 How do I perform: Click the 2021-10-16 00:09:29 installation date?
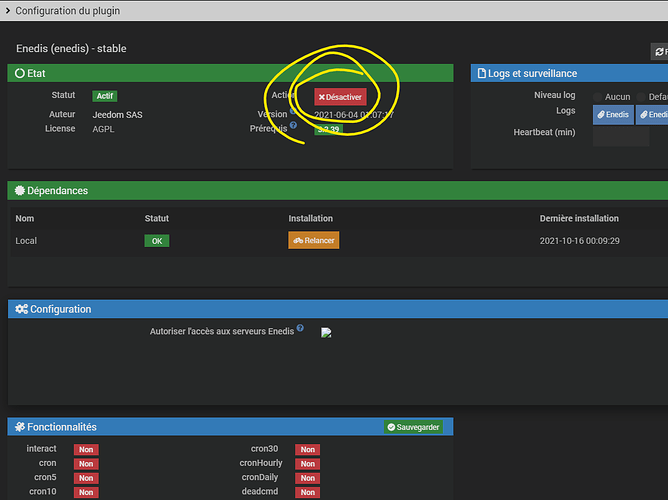[579, 241]
